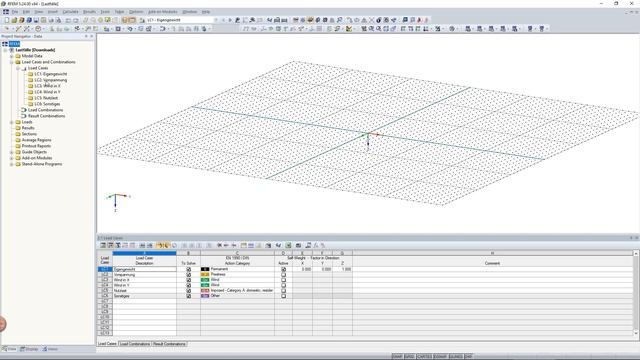Open the Calculate menu
Image resolution: width=640 pixels, height=360 pixels.
[x=70, y=12]
